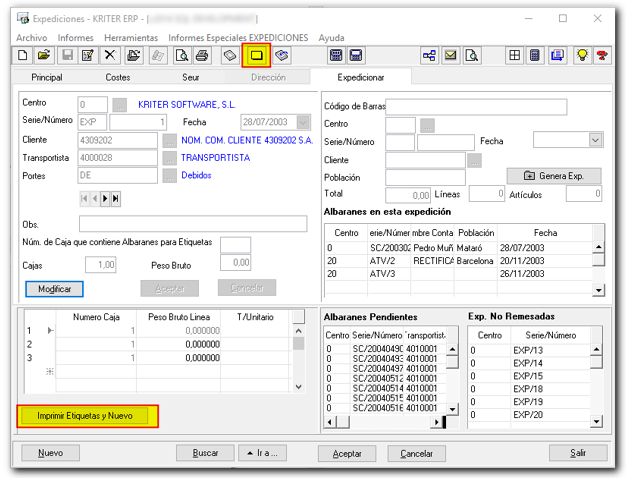The image size is (626, 478).
Task: Open the Herramientas menu
Action: [x=131, y=38]
